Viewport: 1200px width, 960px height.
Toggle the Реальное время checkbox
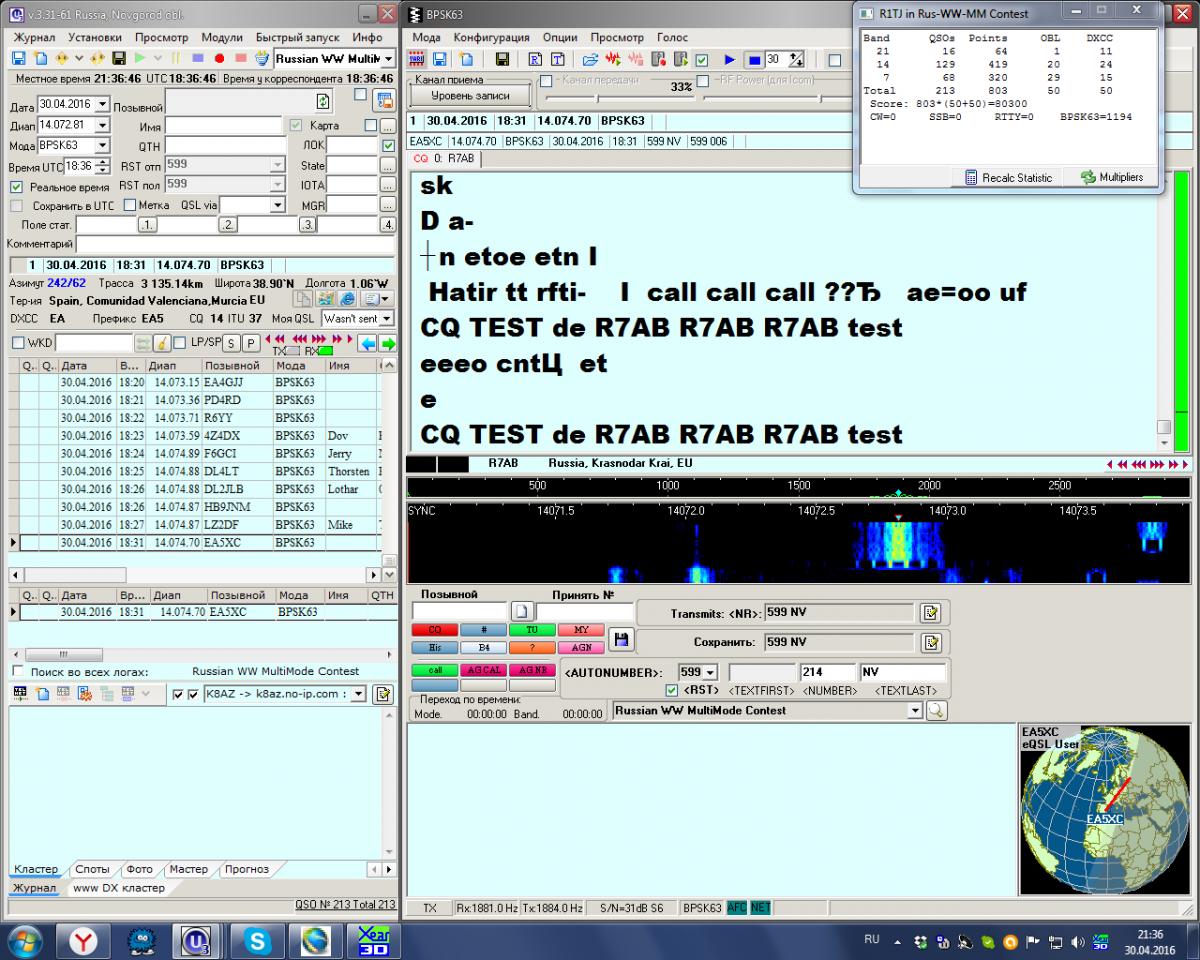[16, 187]
